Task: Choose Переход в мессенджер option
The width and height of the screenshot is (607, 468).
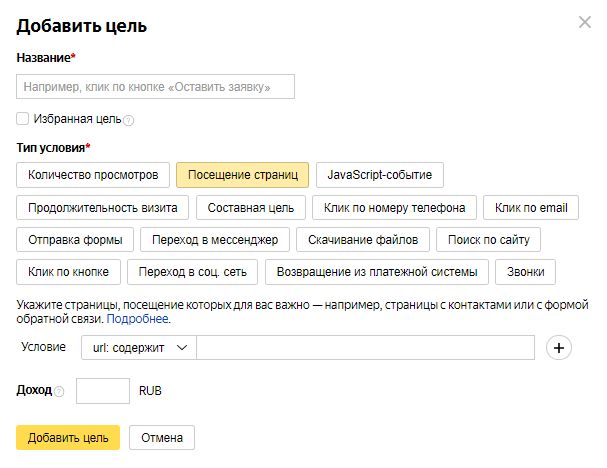Action: click(215, 240)
